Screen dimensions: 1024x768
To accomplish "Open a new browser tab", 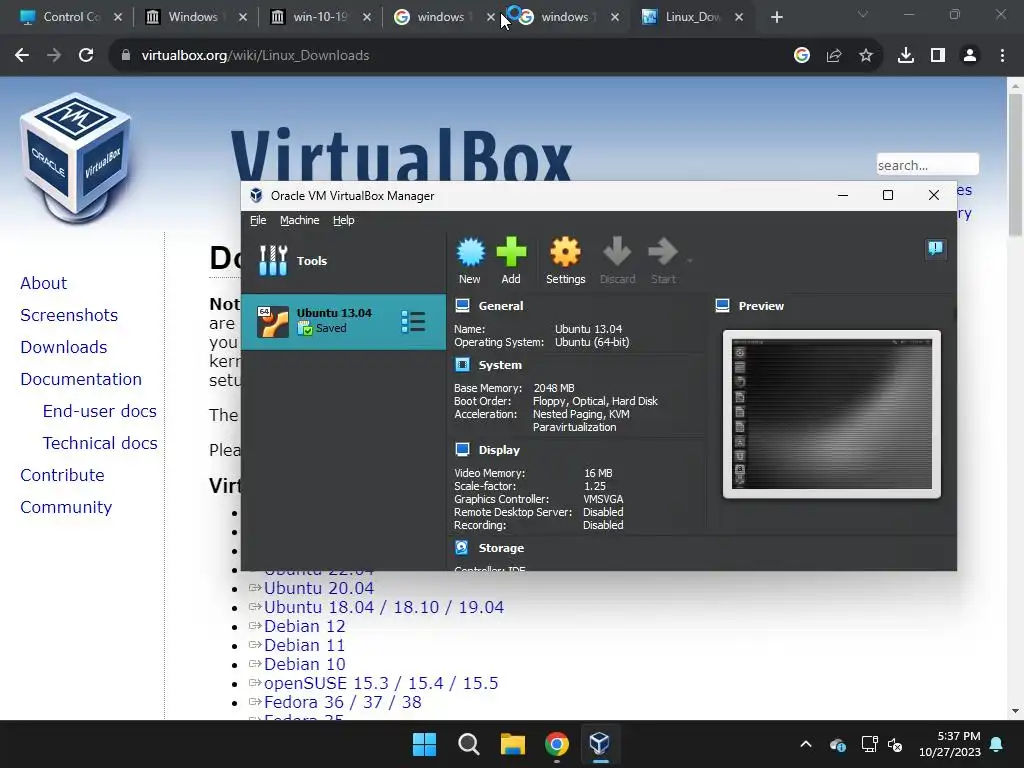I will [776, 17].
